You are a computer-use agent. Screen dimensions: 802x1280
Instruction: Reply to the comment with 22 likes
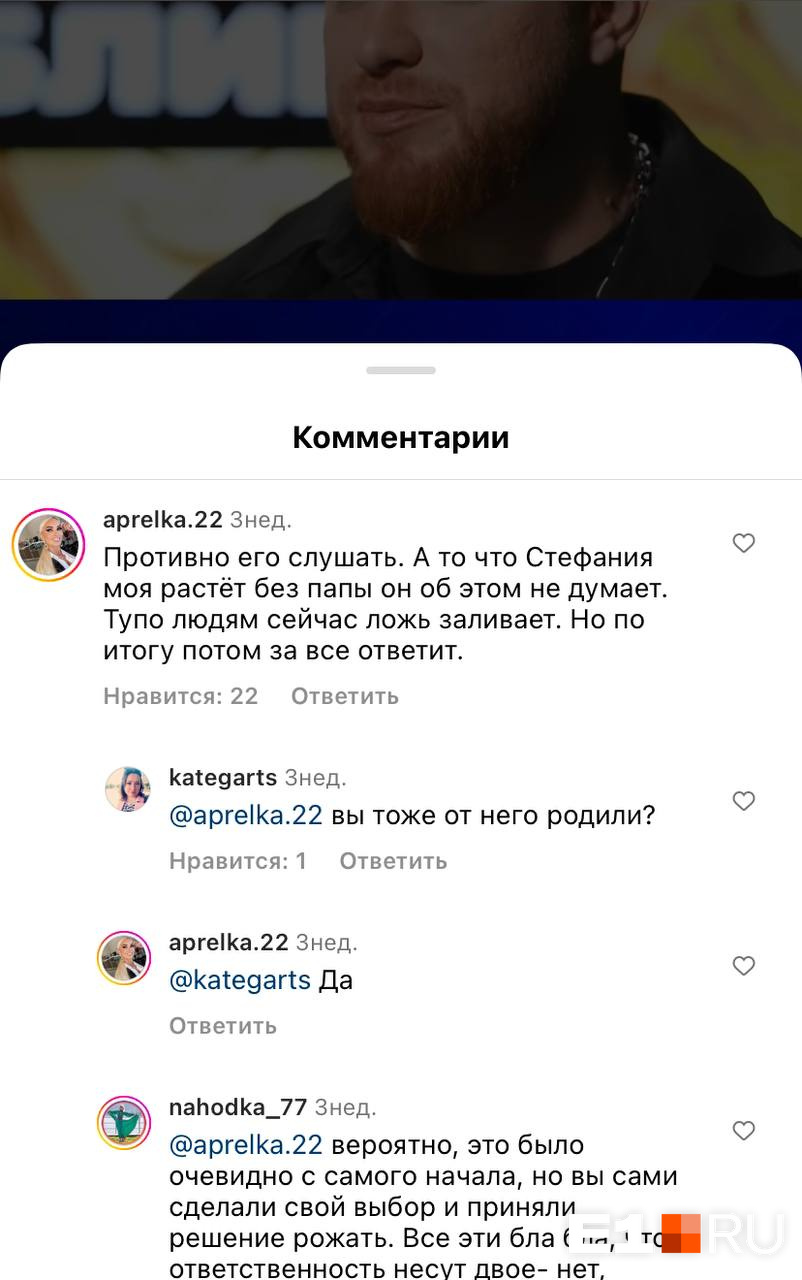(x=345, y=696)
